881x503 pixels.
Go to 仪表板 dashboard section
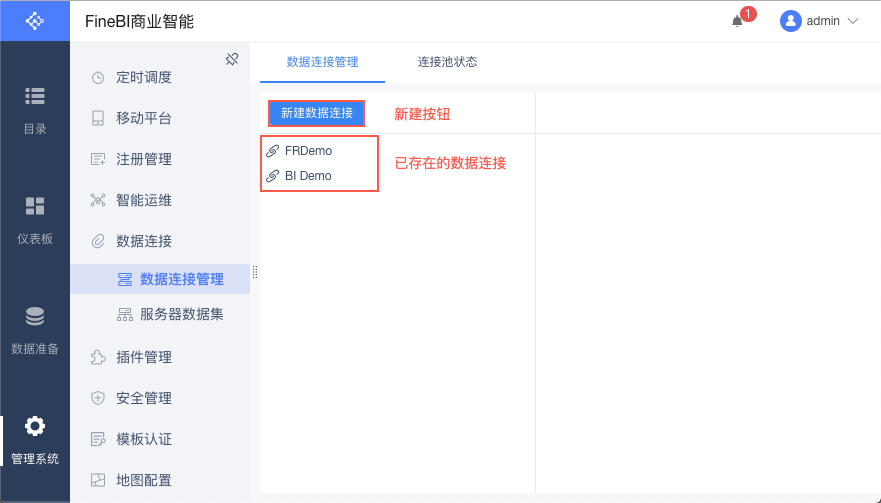point(35,218)
